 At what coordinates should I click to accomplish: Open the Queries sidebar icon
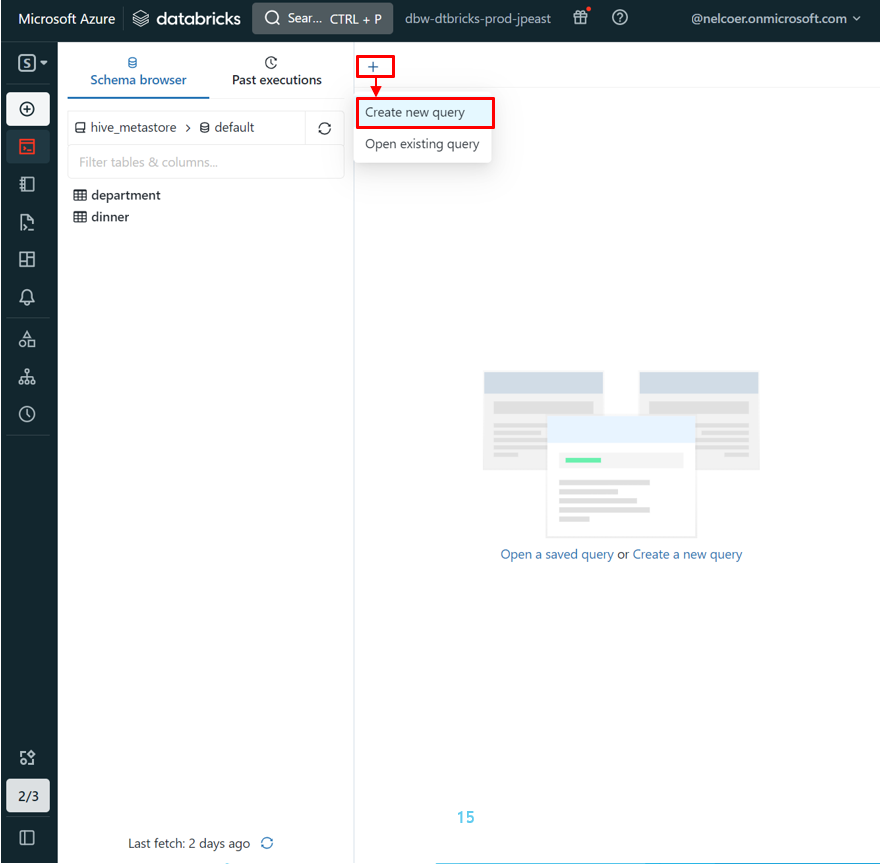coord(27,184)
